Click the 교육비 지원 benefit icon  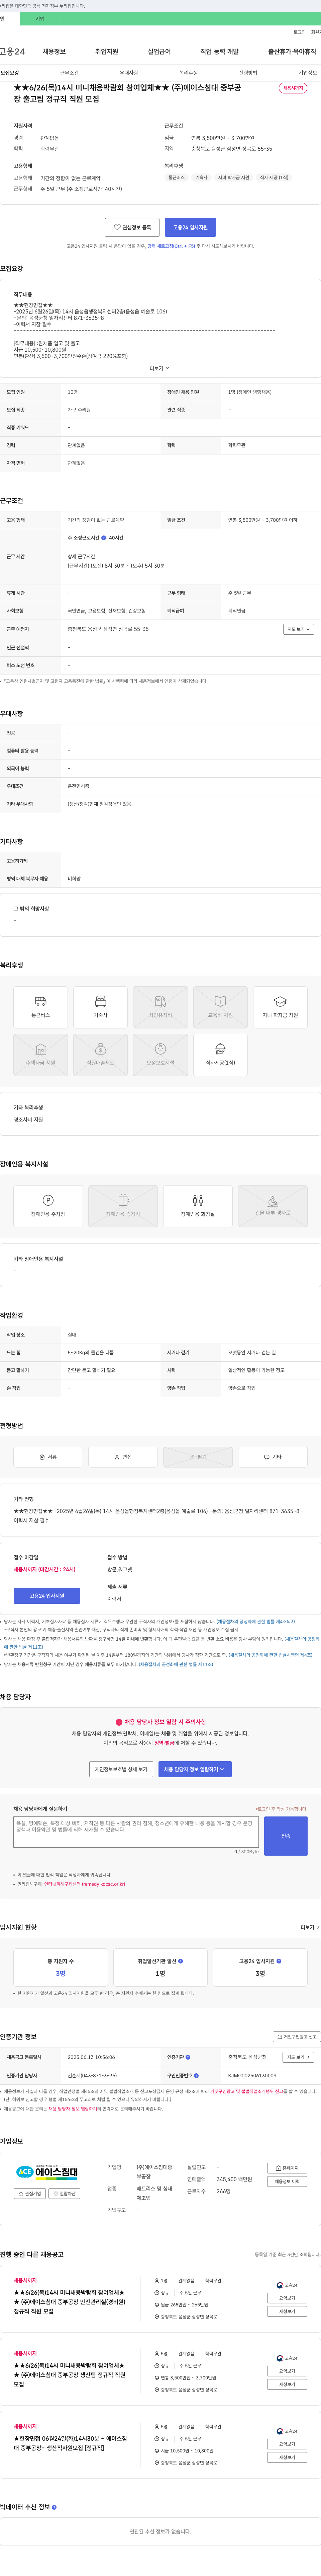coord(220,1007)
